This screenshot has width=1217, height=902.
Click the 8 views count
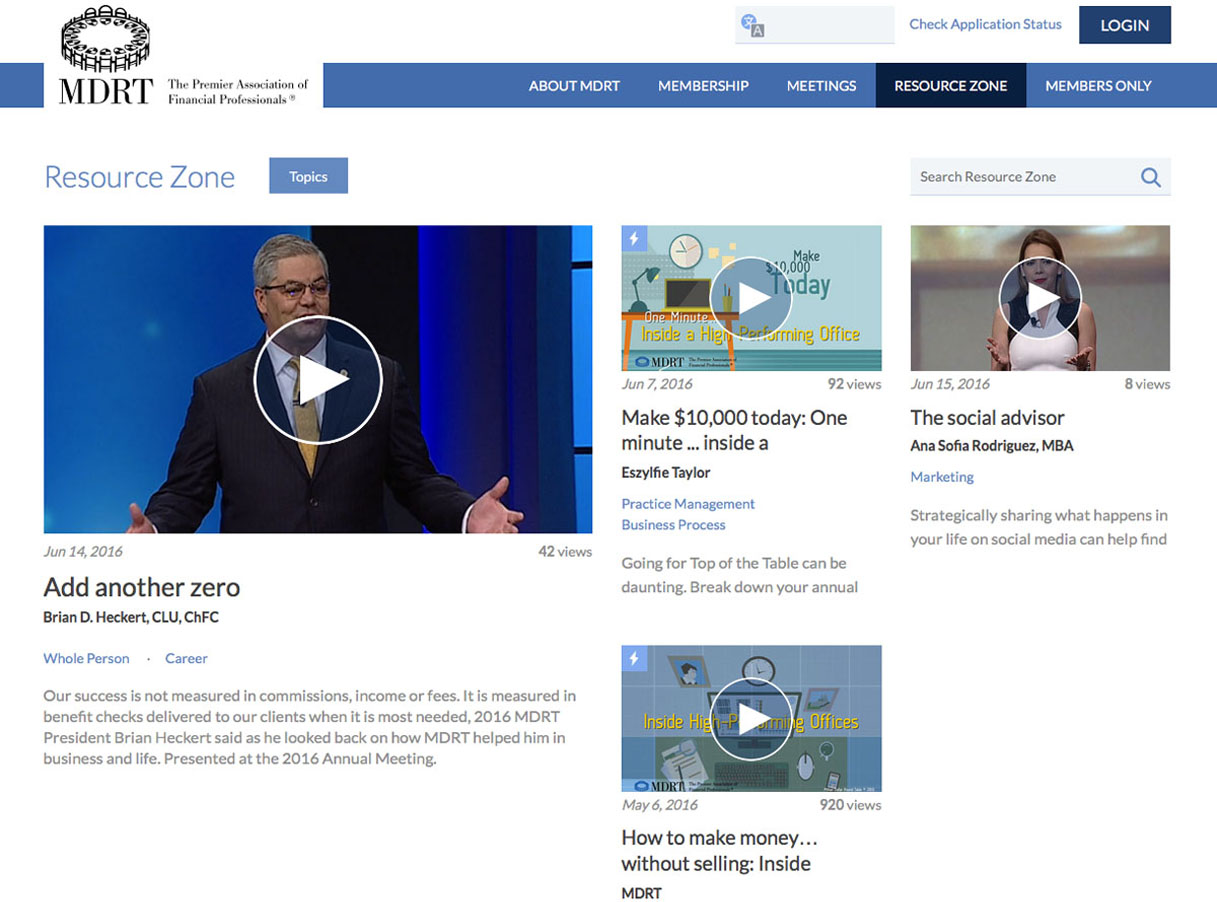1147,384
